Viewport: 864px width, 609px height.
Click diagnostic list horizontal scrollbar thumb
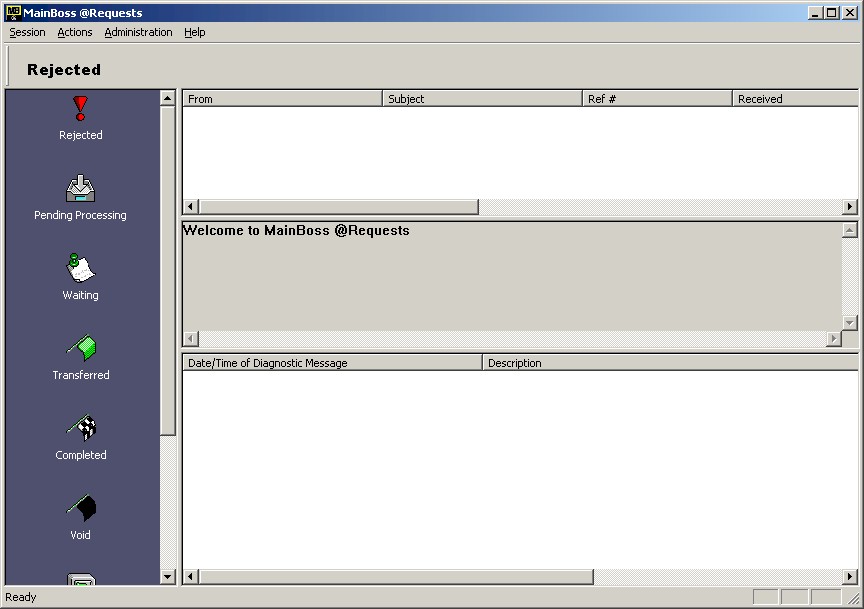tap(396, 576)
